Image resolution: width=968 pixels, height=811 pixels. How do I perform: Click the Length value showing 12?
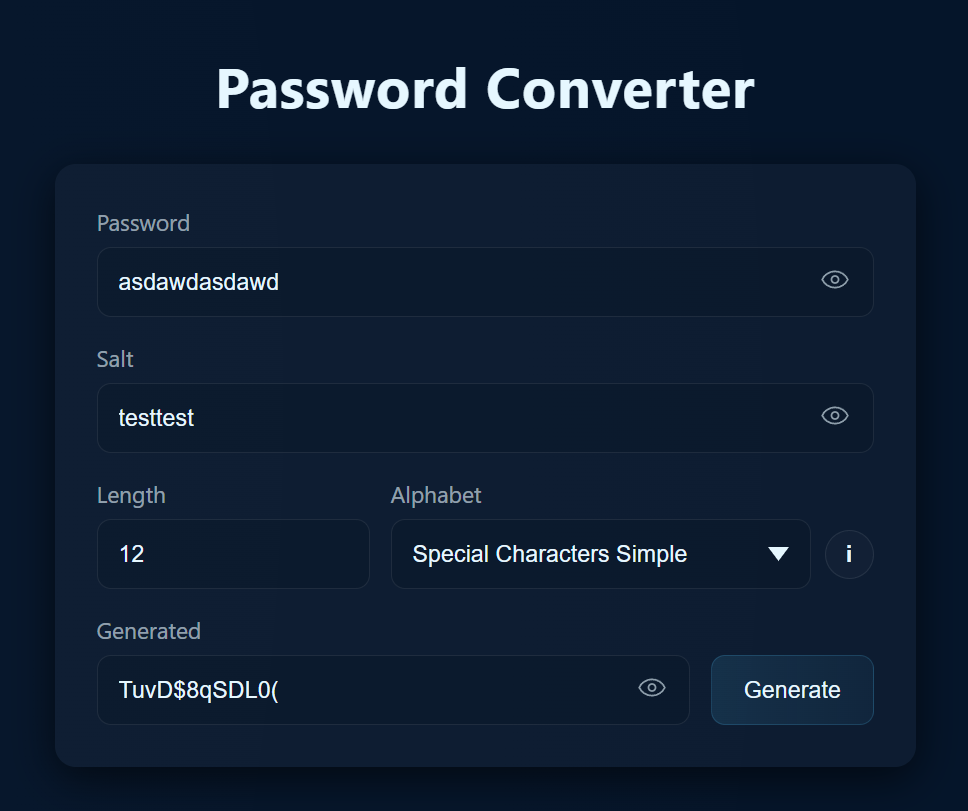[233, 554]
